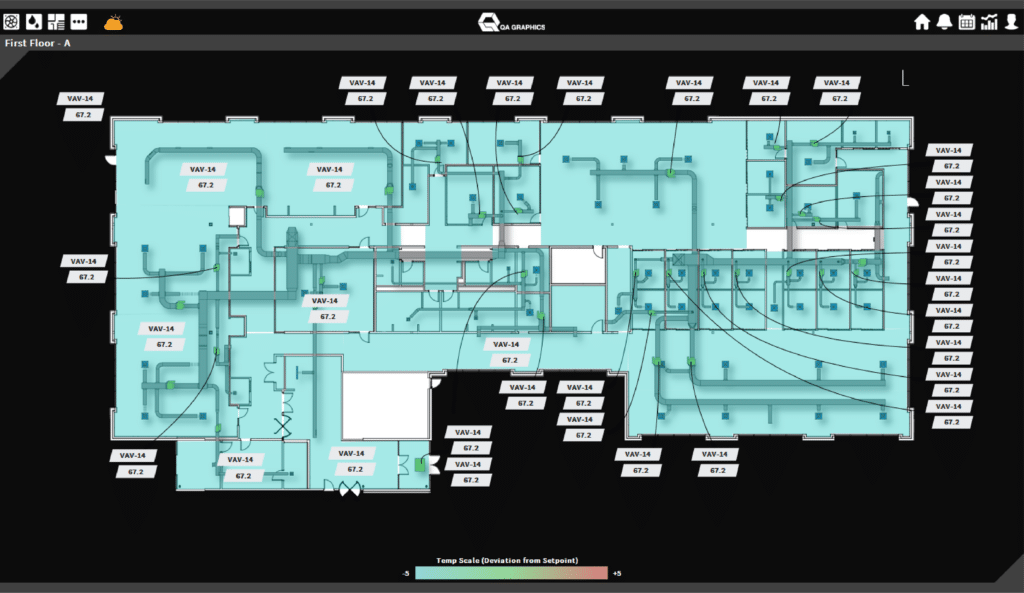
Task: Click the Temp Scale gradient color bar
Action: coord(511,573)
